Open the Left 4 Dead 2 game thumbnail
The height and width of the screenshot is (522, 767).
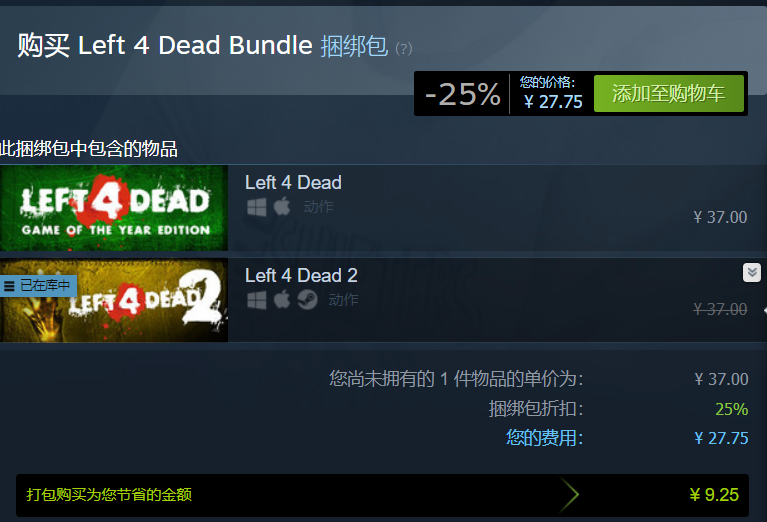coord(114,300)
